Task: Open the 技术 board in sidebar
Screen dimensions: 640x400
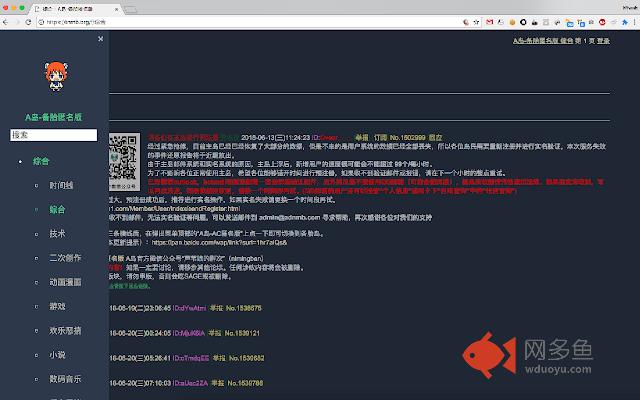Action: click(57, 233)
